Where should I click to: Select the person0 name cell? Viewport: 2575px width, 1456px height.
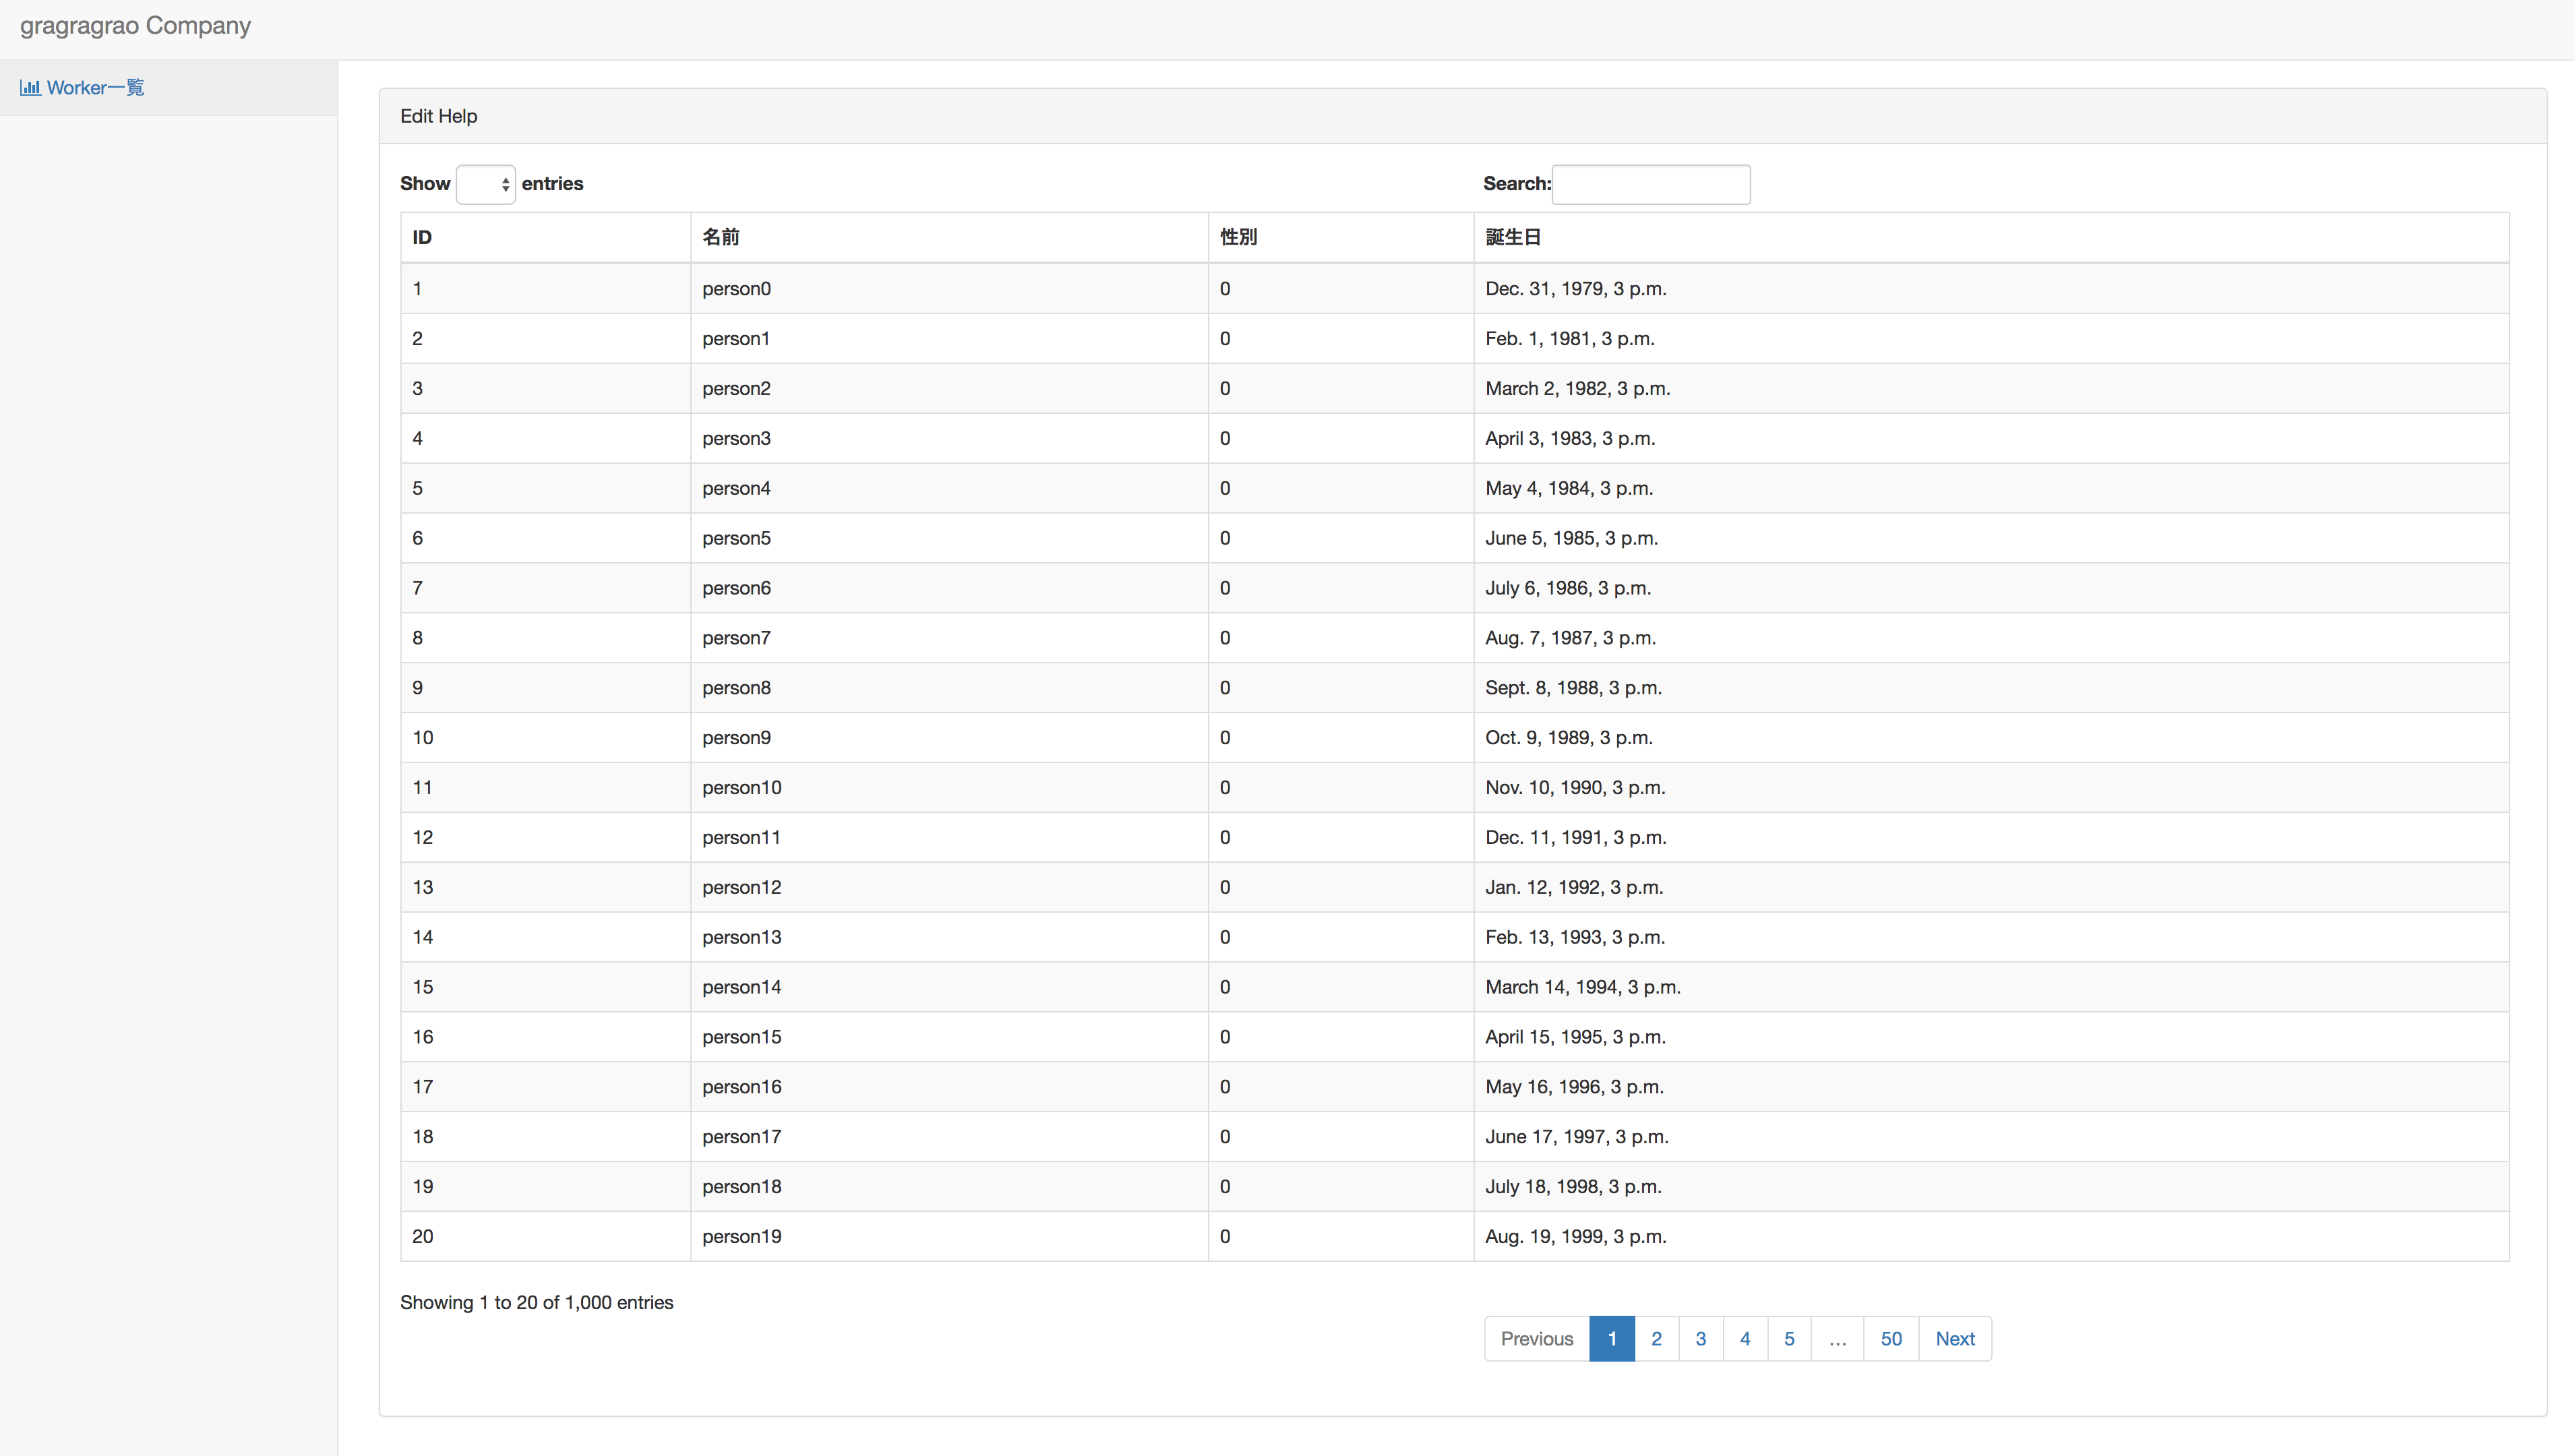(950, 289)
